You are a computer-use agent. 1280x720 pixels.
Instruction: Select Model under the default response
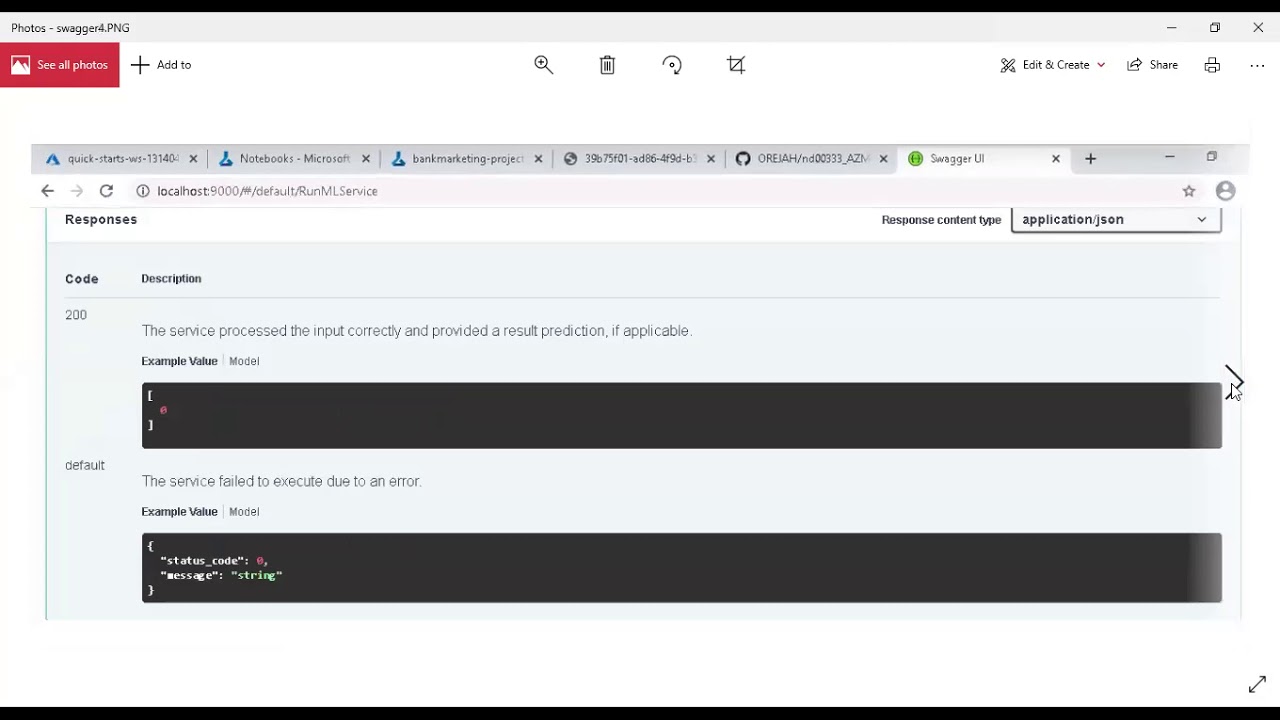coord(244,512)
